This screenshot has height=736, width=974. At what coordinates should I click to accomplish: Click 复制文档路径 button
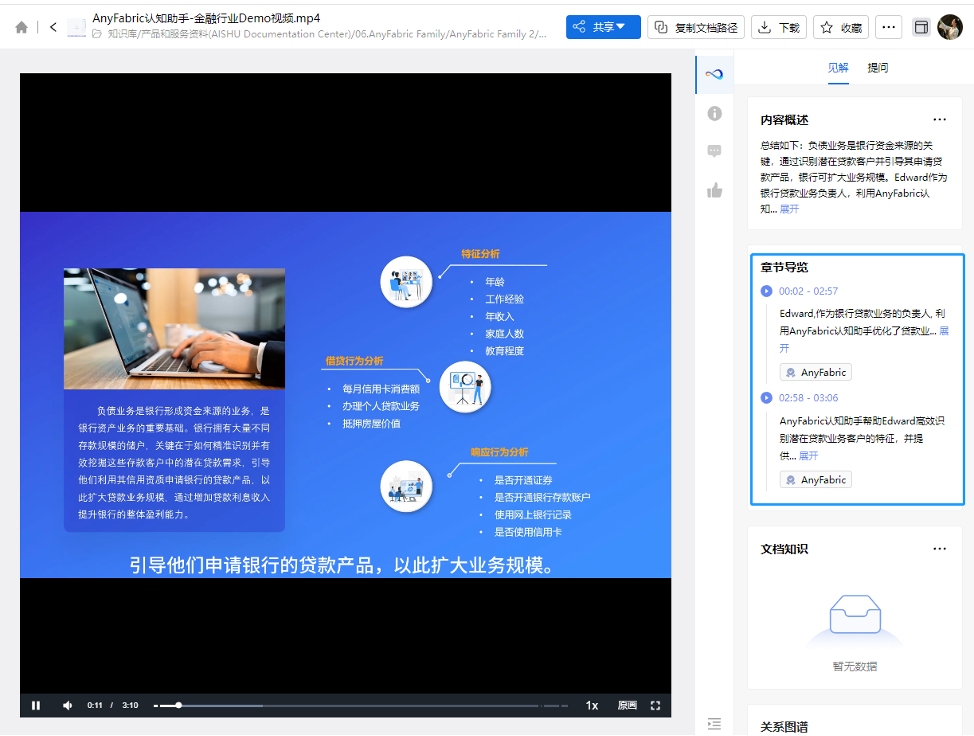695,27
